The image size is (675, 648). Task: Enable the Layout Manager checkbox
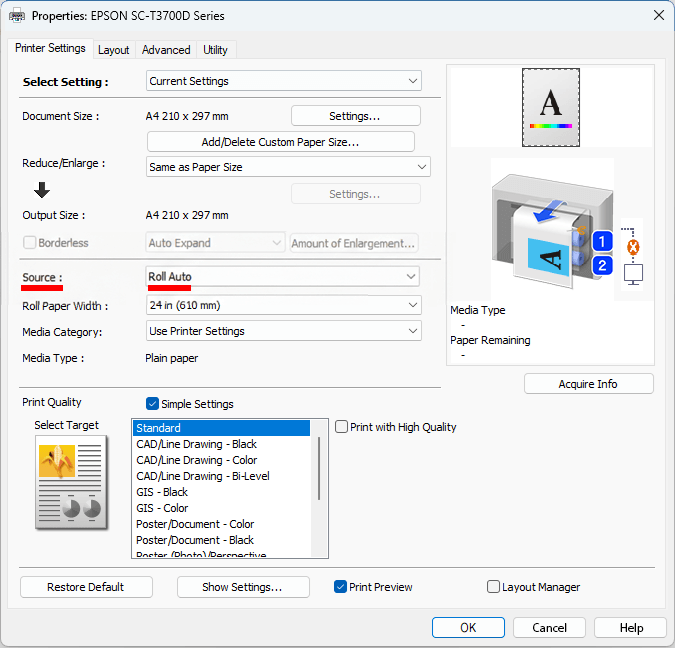click(493, 586)
